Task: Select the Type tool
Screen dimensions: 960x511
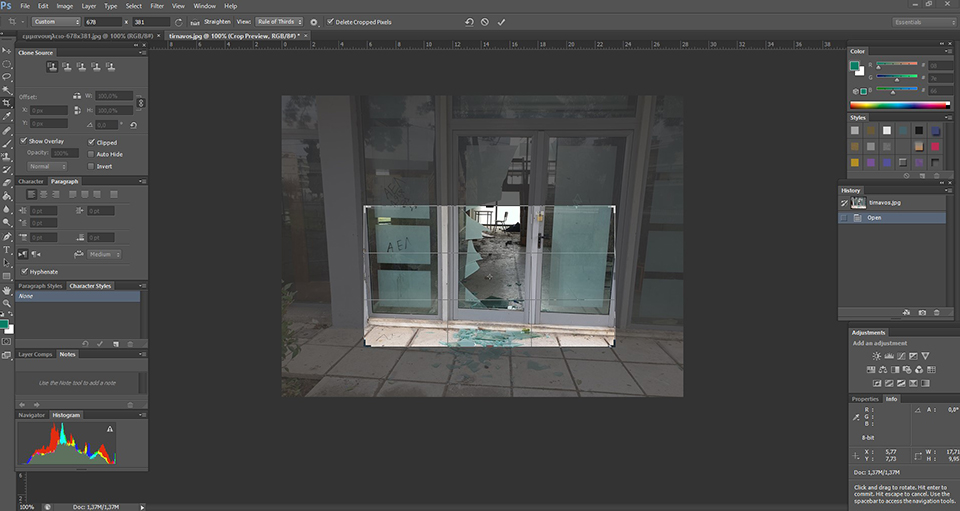Action: (7, 249)
